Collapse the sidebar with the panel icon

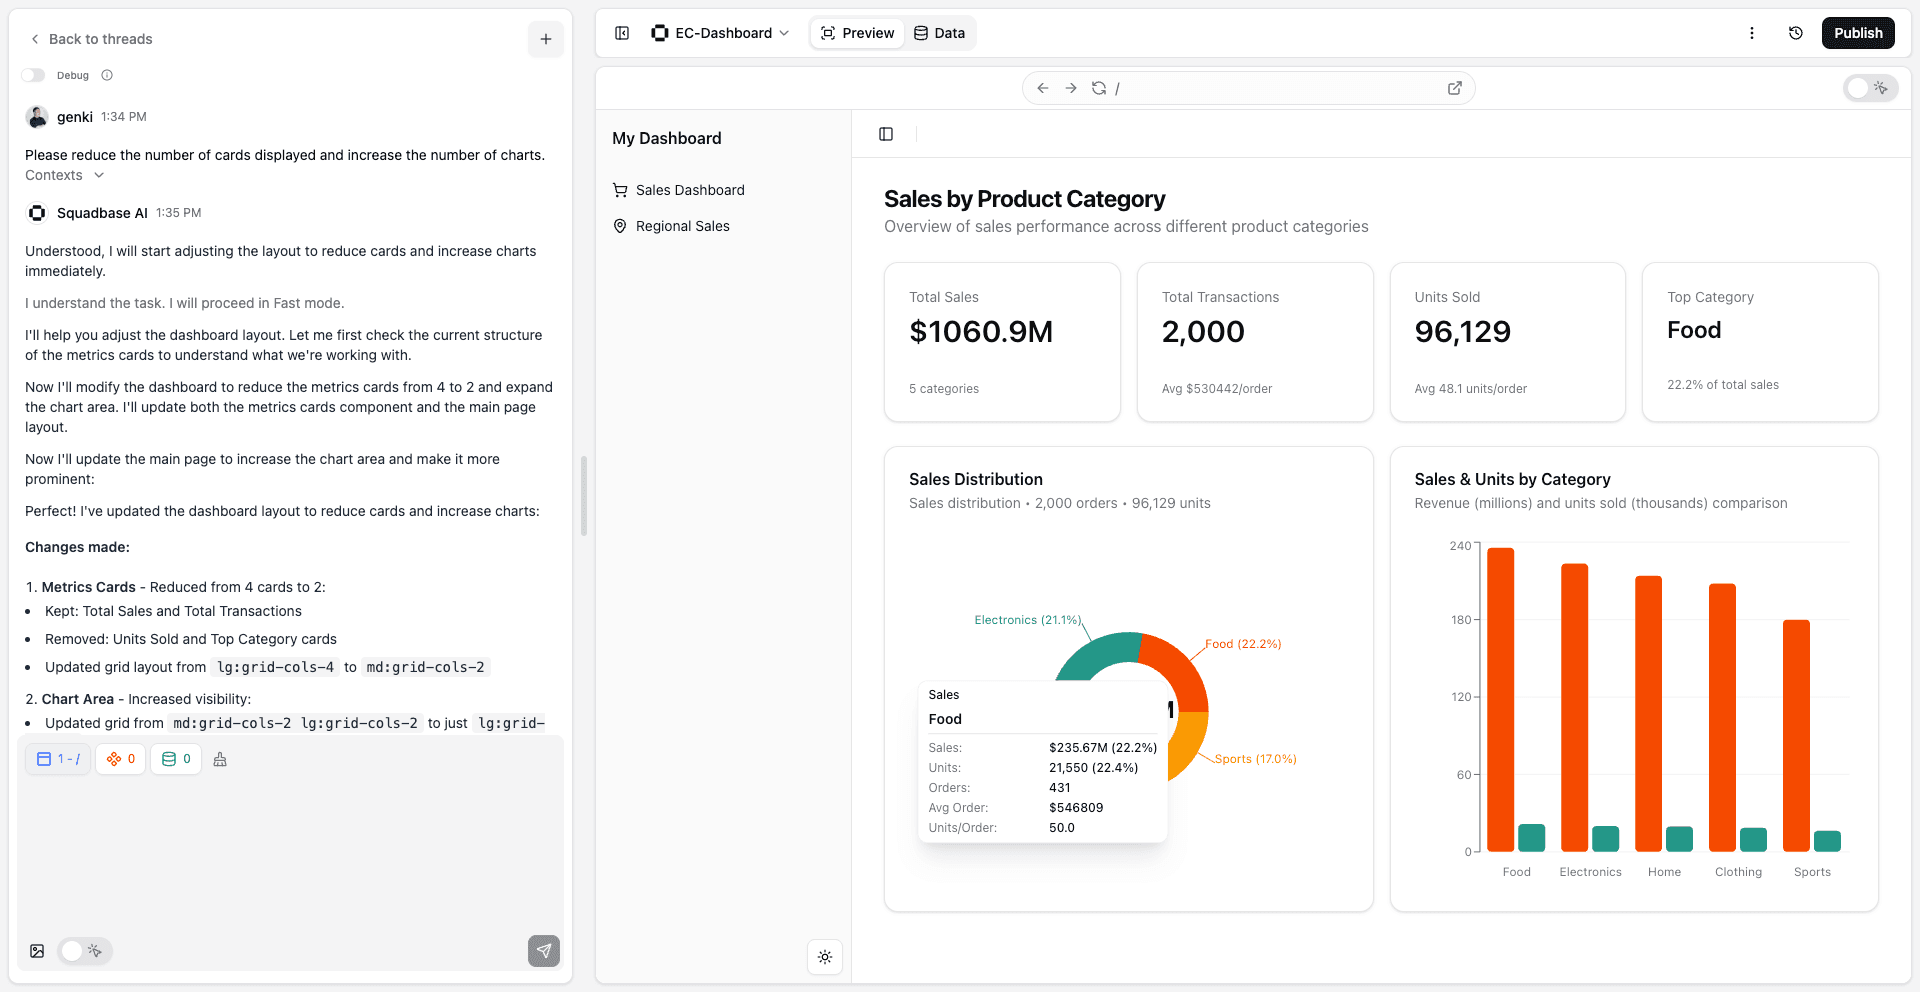pos(621,32)
